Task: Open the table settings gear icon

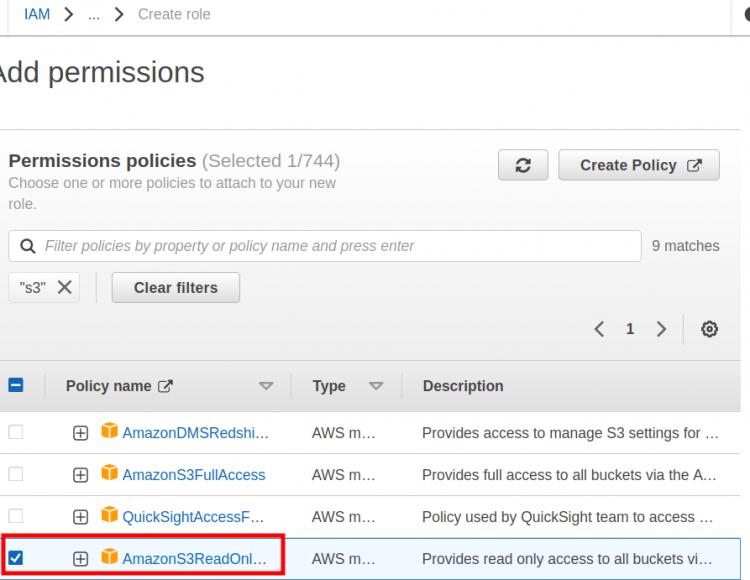Action: click(709, 329)
